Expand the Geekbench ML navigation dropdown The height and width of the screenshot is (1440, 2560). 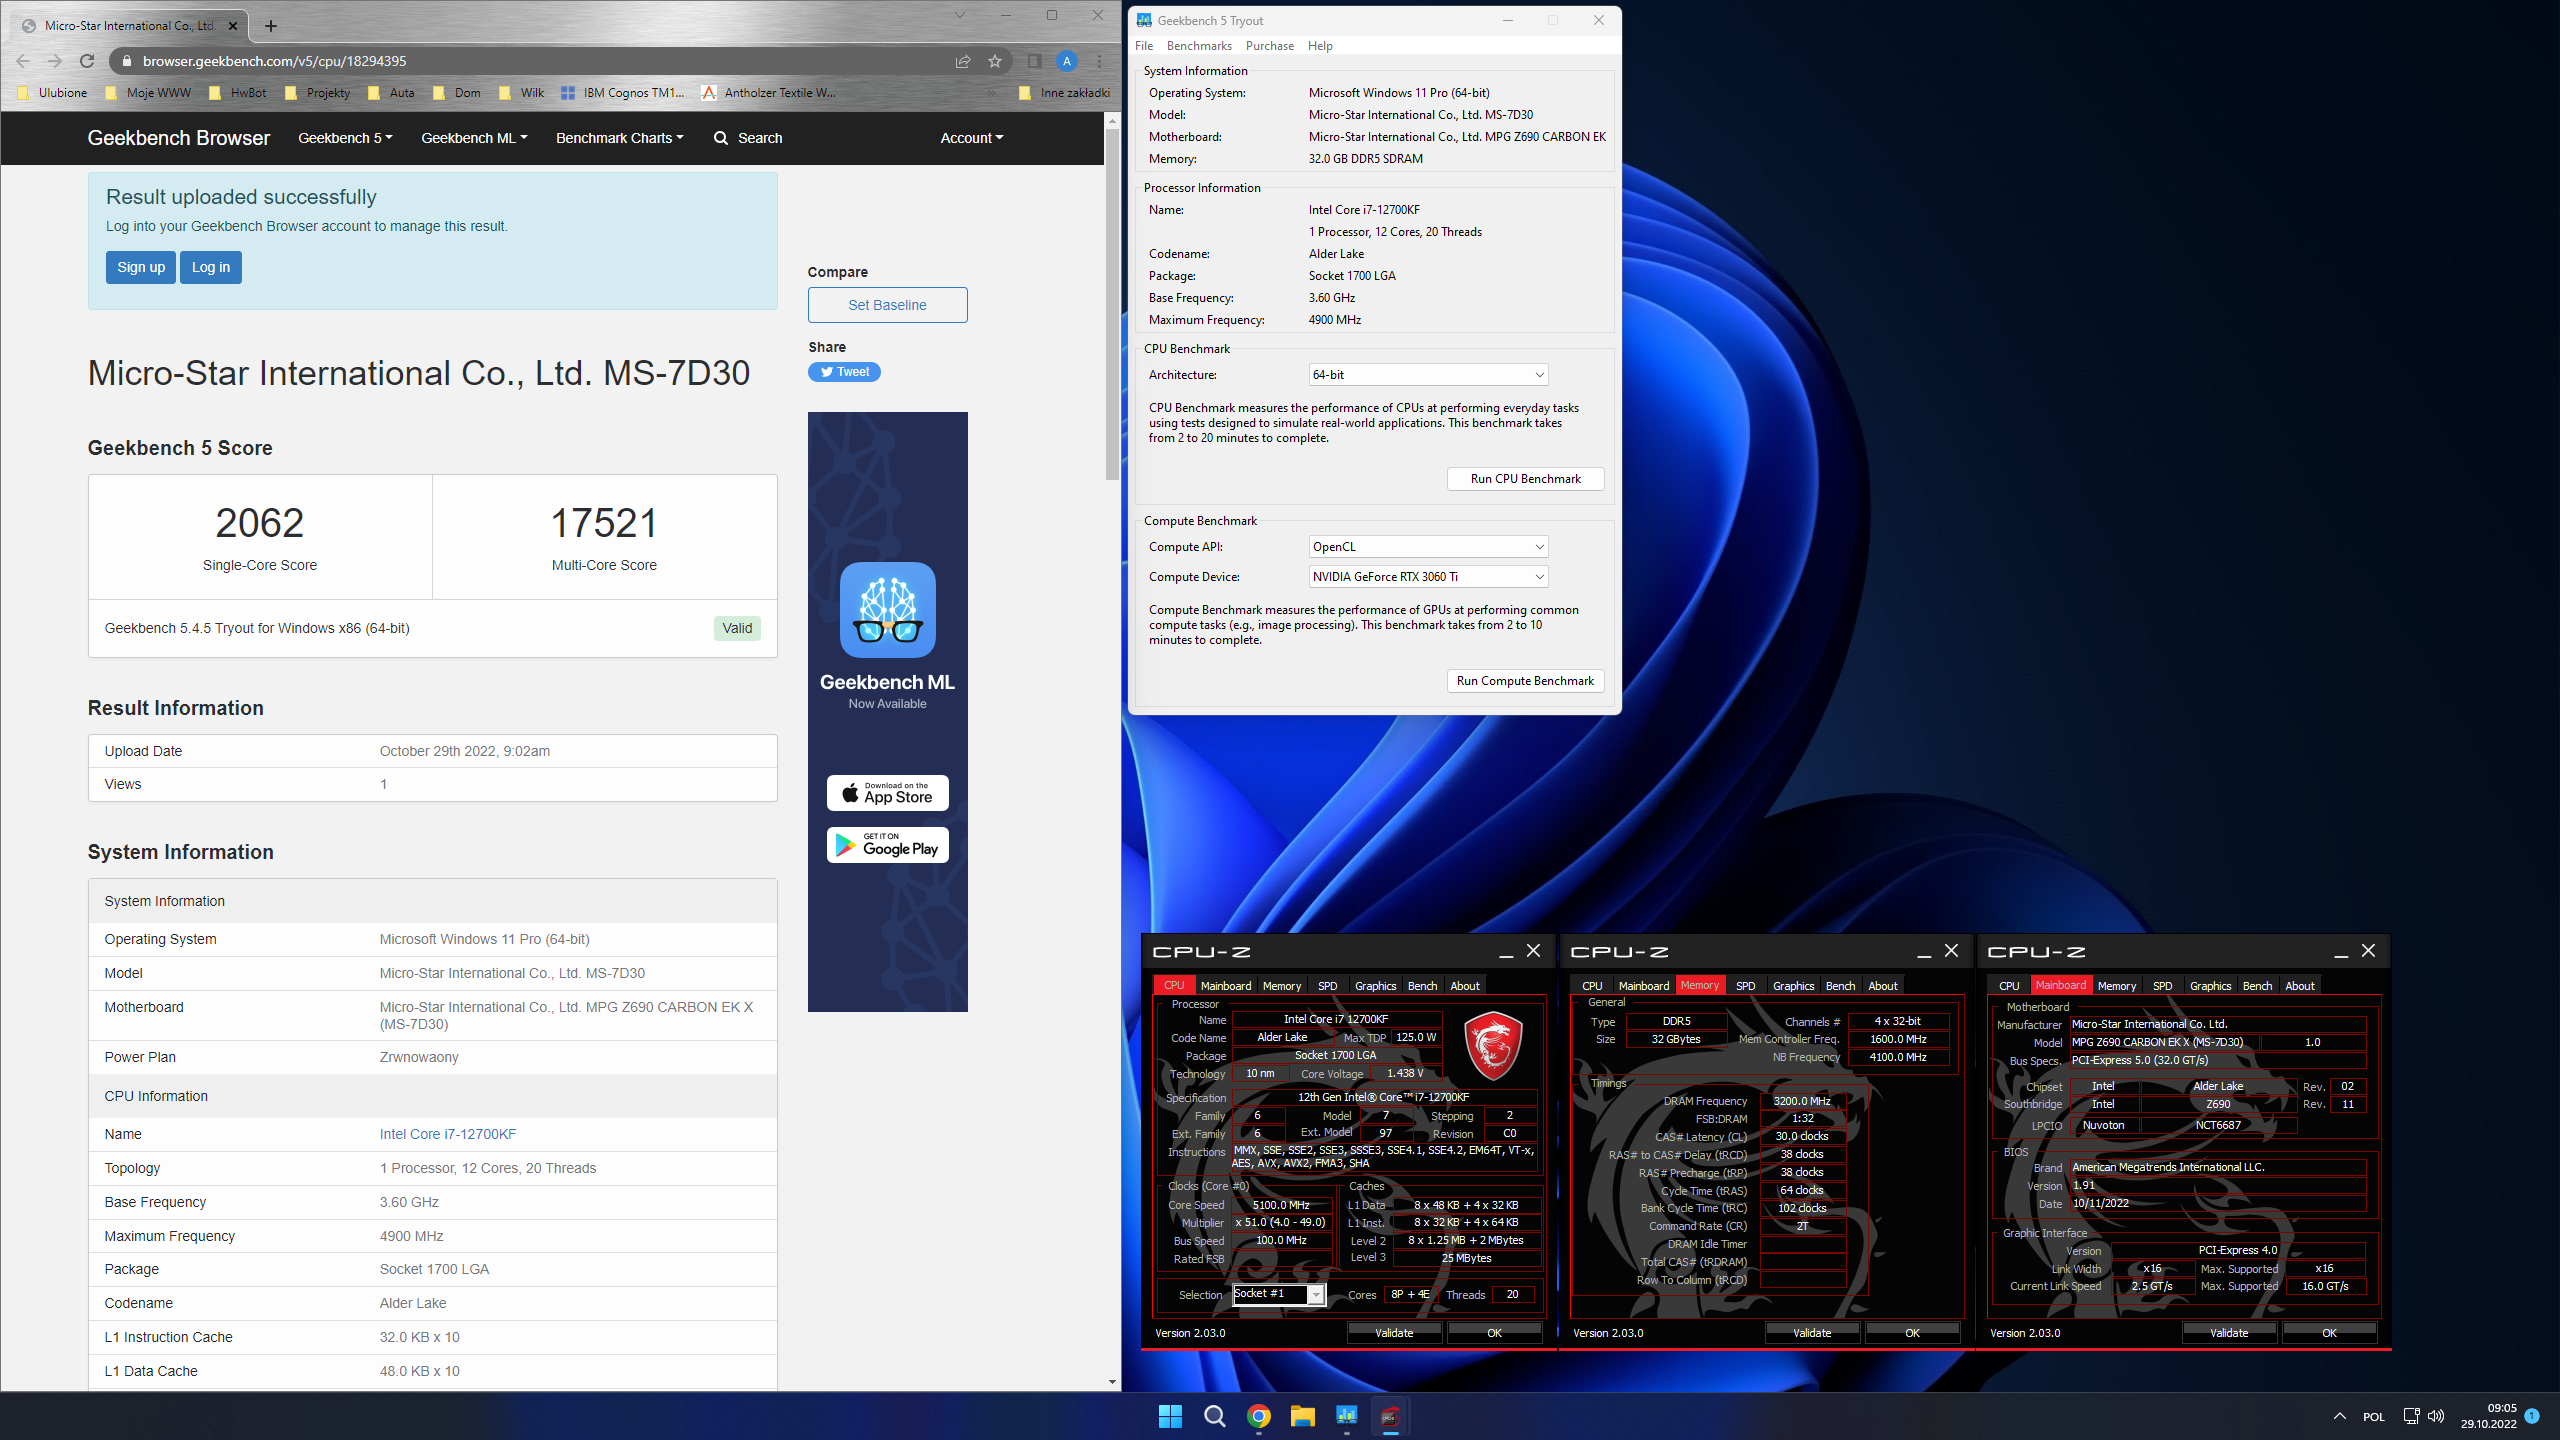pyautogui.click(x=474, y=138)
